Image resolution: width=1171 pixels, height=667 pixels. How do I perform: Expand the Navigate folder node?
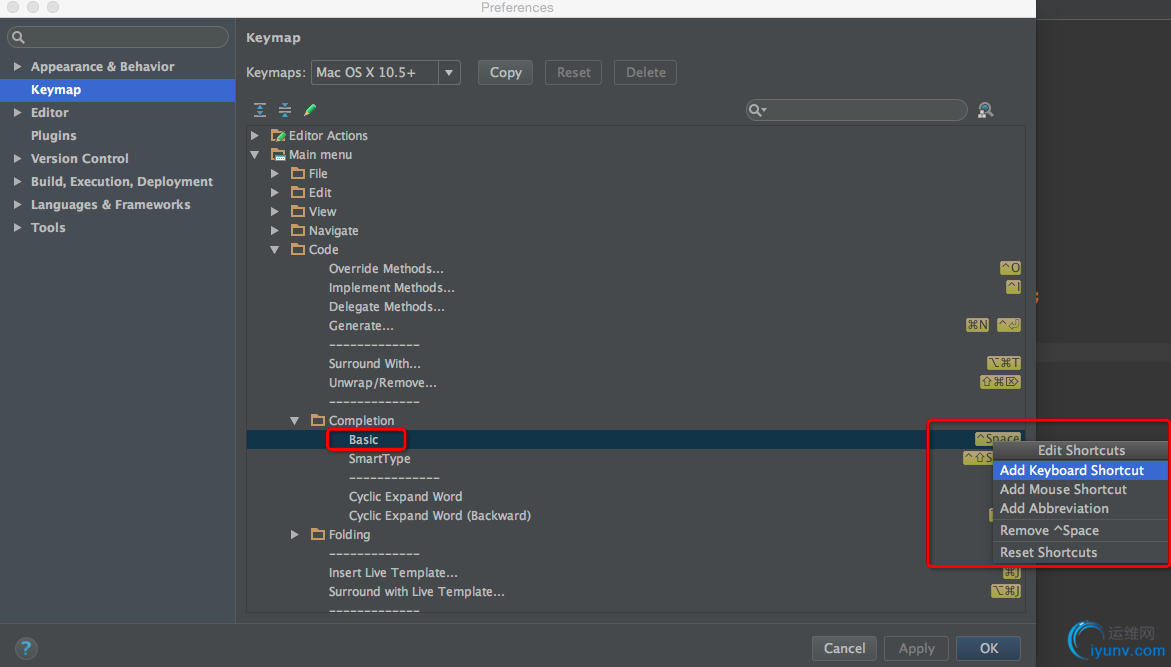[275, 230]
